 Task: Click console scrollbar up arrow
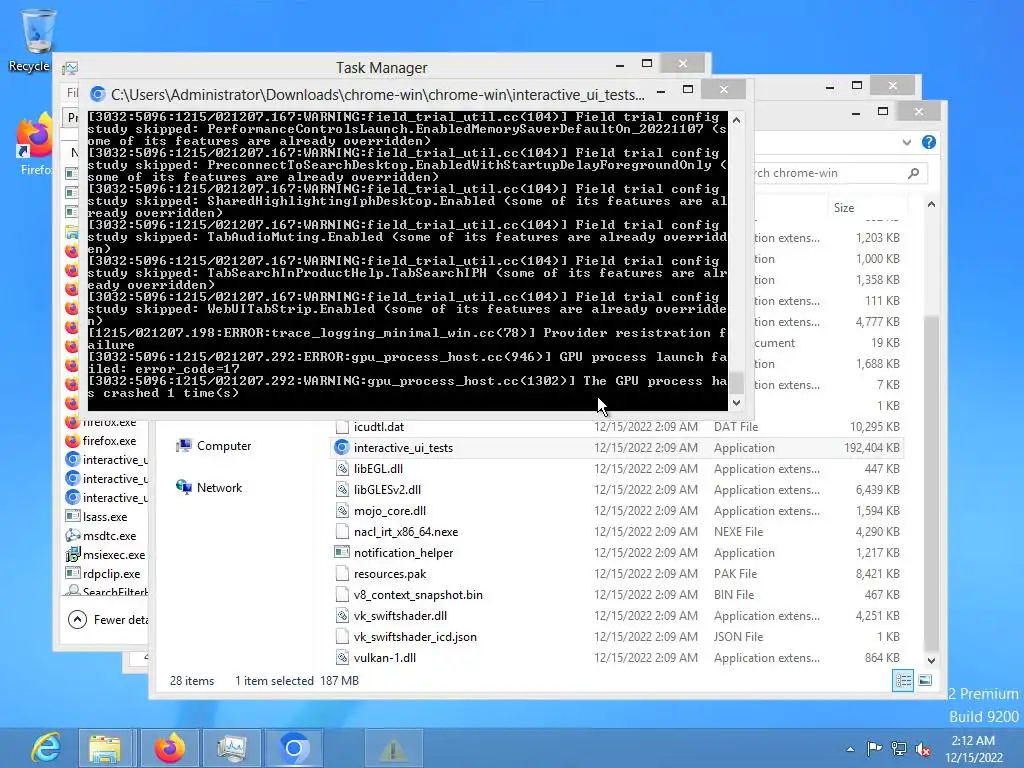(x=737, y=120)
